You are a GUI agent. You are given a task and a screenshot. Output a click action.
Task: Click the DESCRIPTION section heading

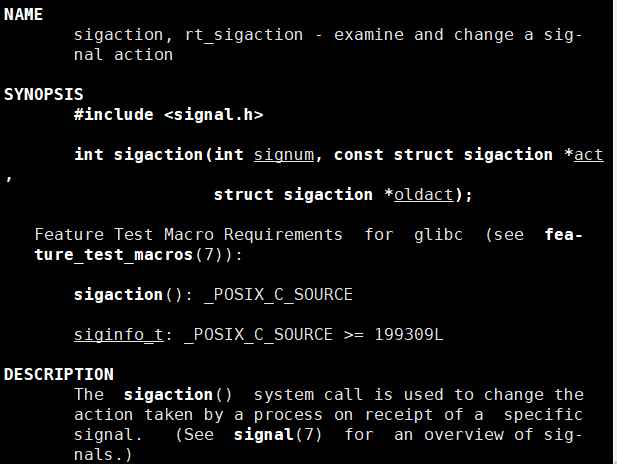pyautogui.click(x=59, y=374)
